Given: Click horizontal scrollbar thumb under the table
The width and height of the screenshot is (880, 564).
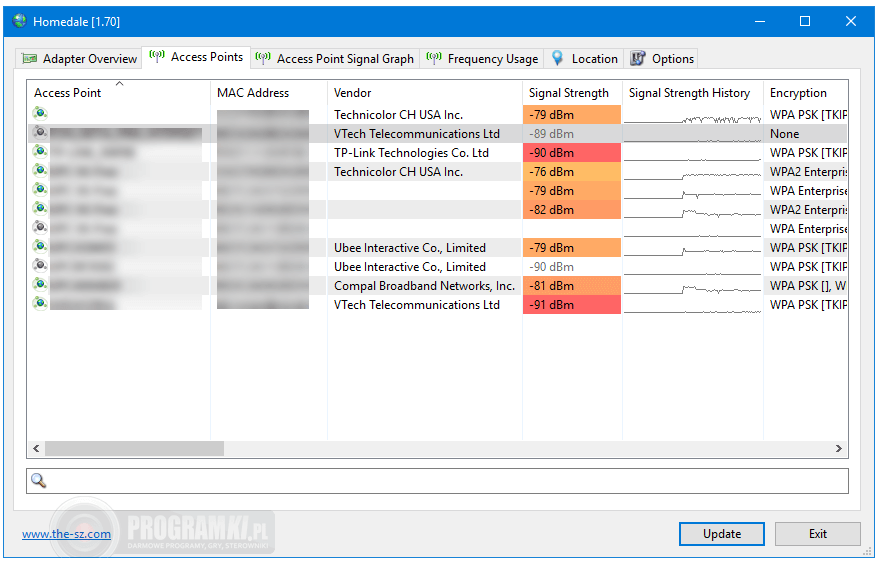Looking at the screenshot, I should tap(134, 448).
